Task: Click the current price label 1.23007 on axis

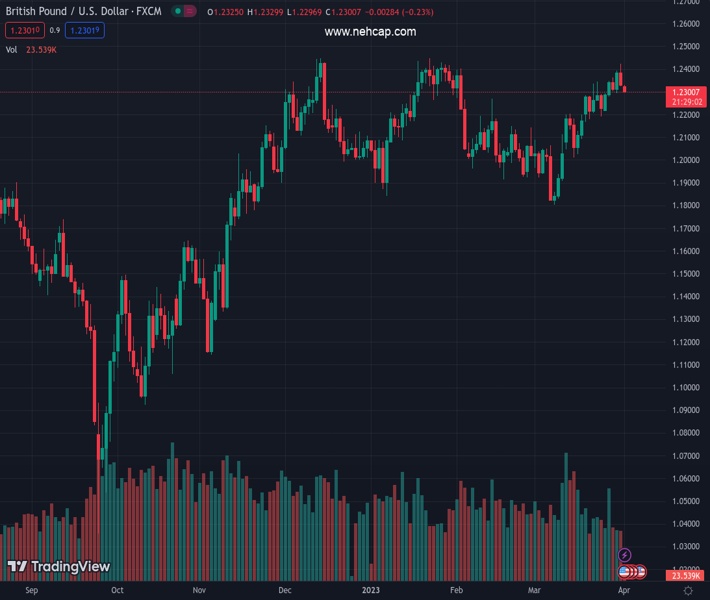Action: click(x=687, y=92)
